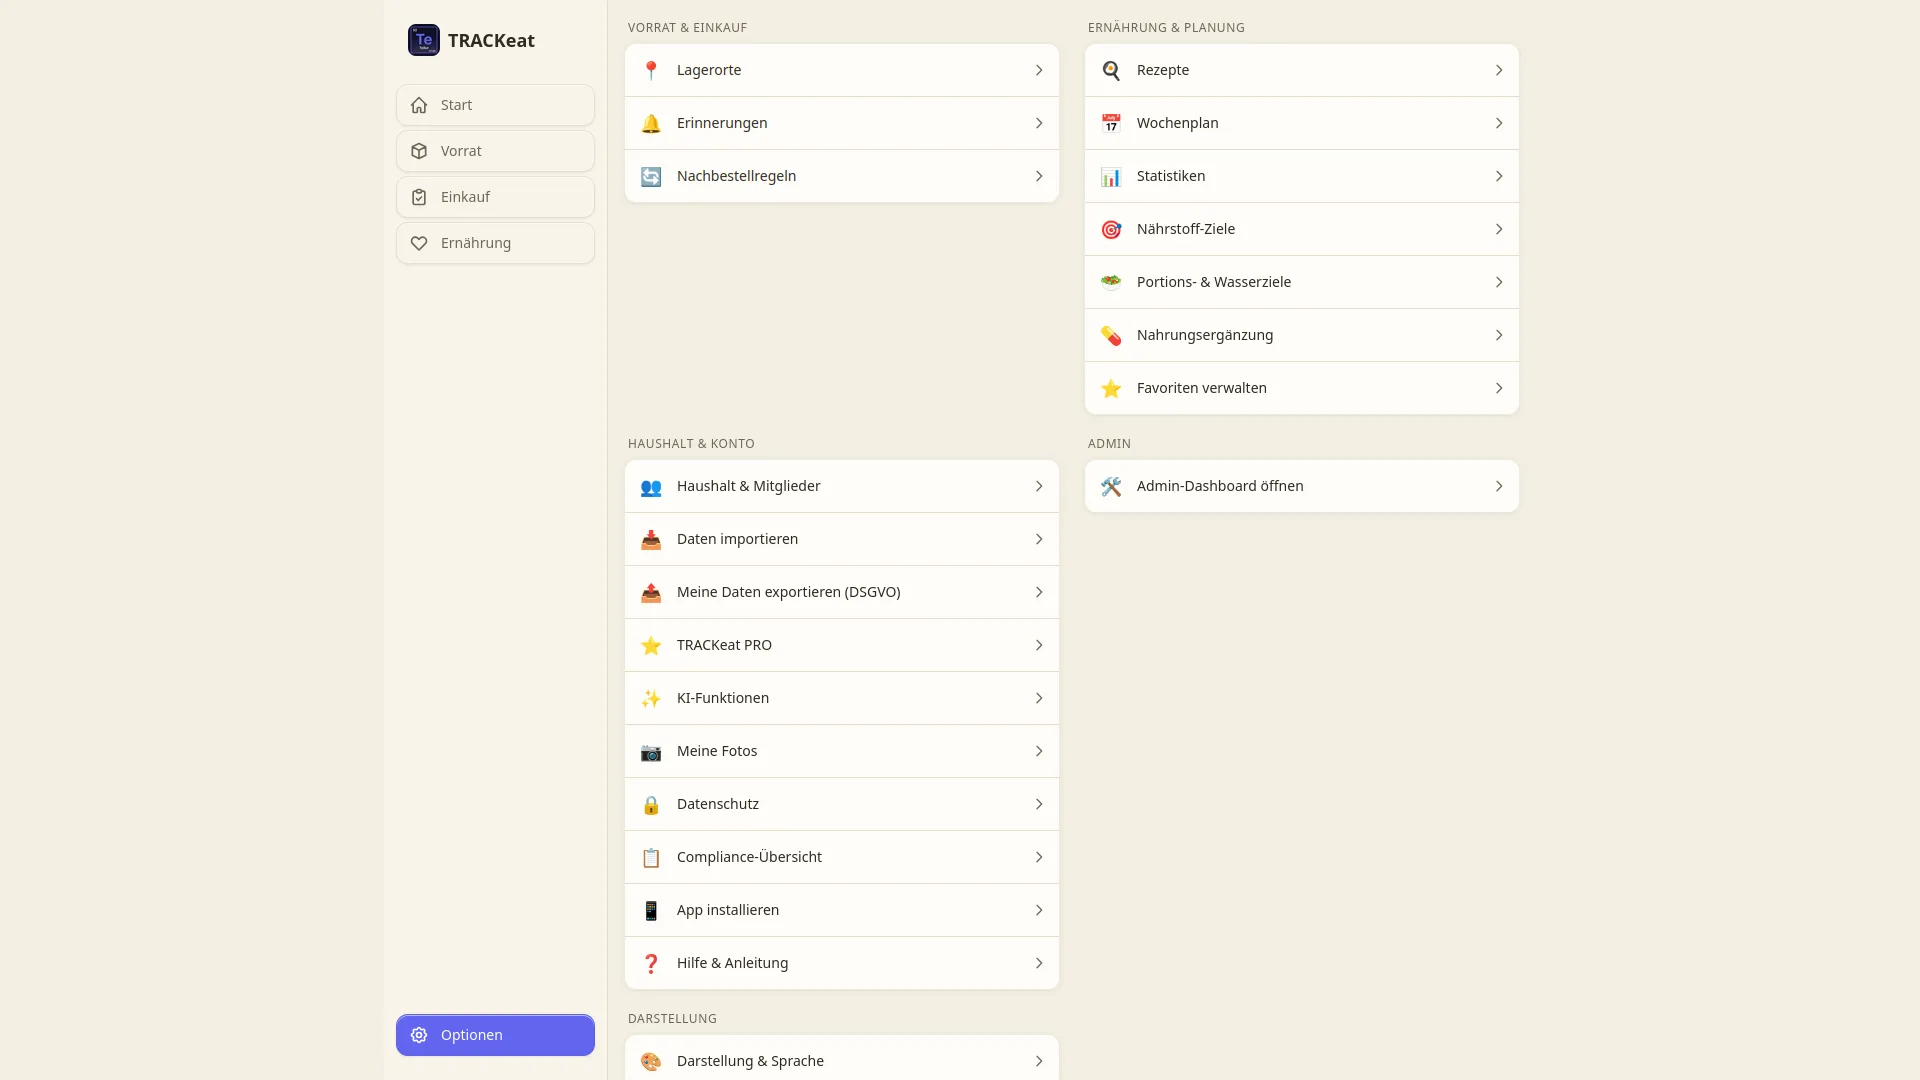Click the heart icon in Ernährung nav

tap(419, 243)
